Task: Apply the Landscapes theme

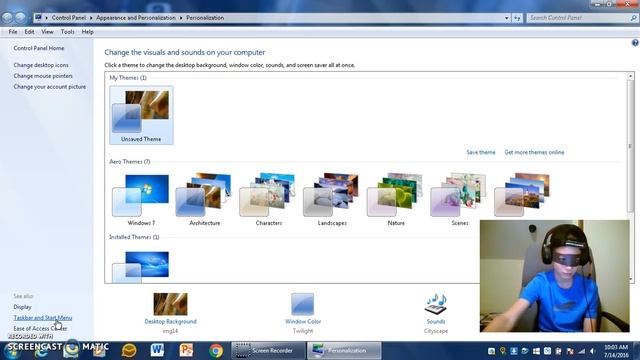Action: [332, 199]
